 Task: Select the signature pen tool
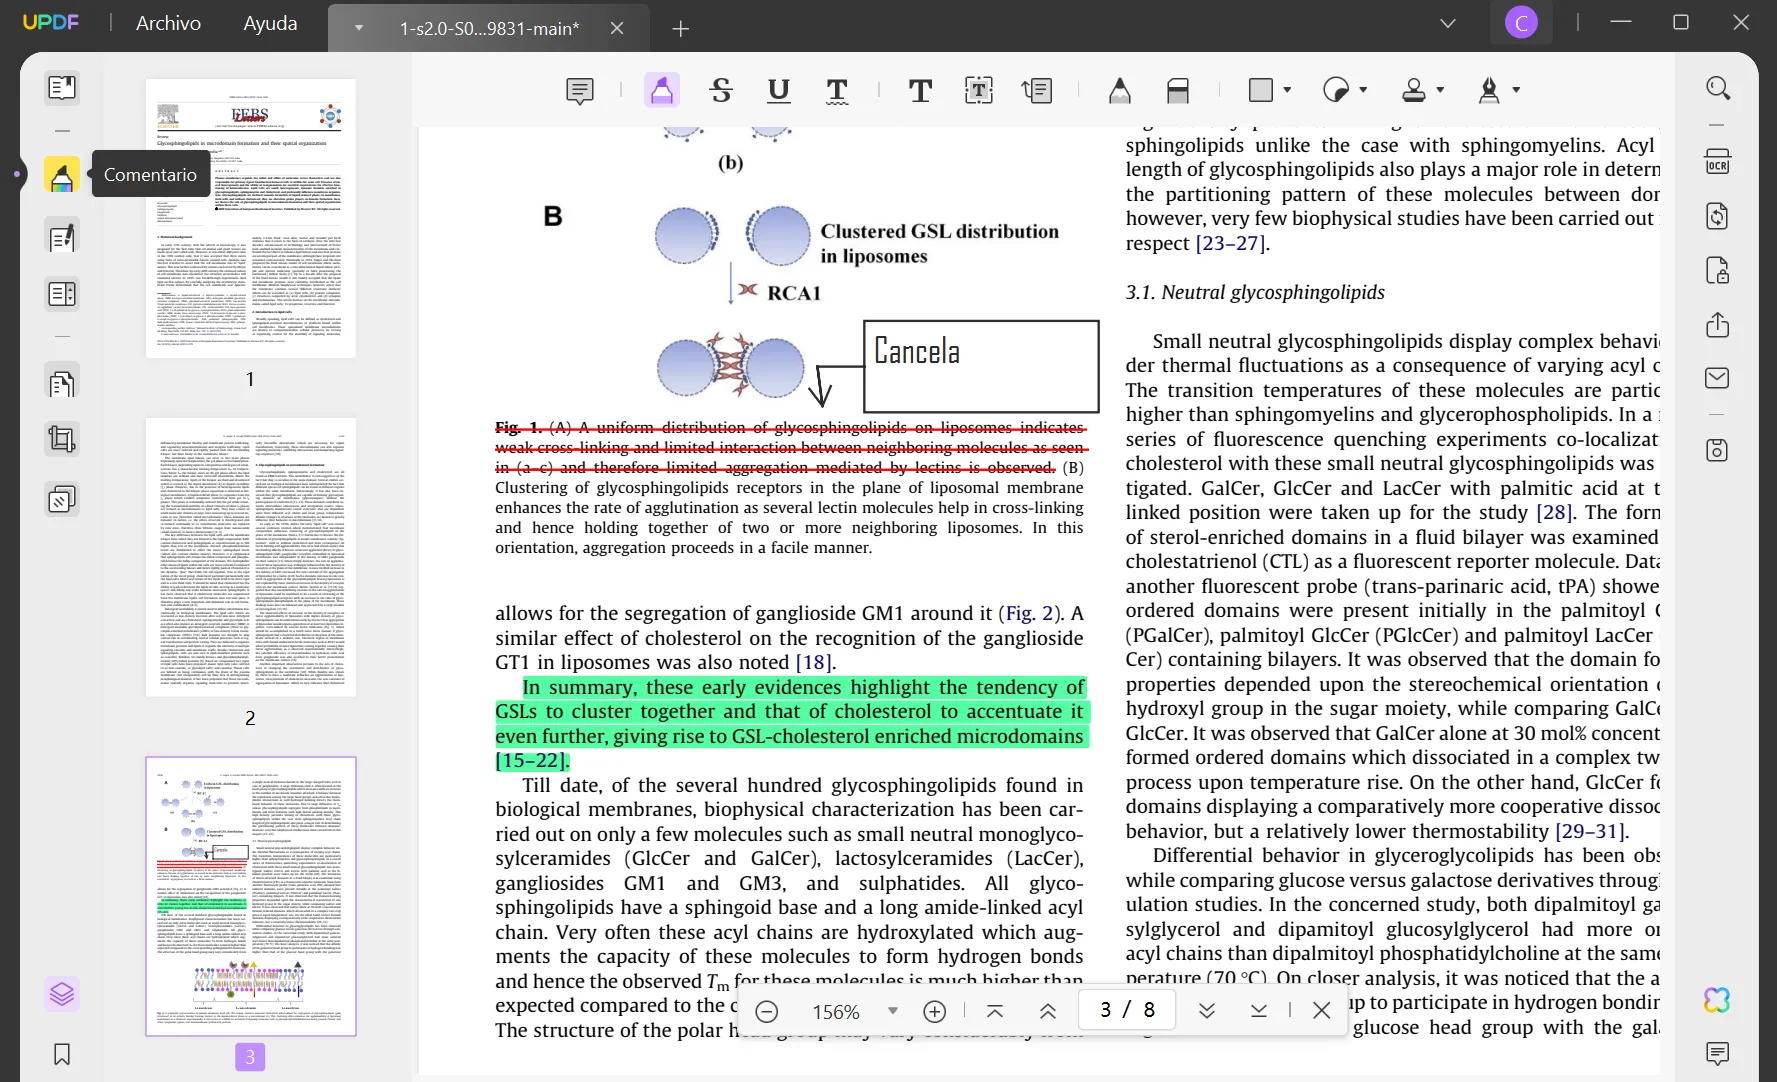(x=1489, y=90)
